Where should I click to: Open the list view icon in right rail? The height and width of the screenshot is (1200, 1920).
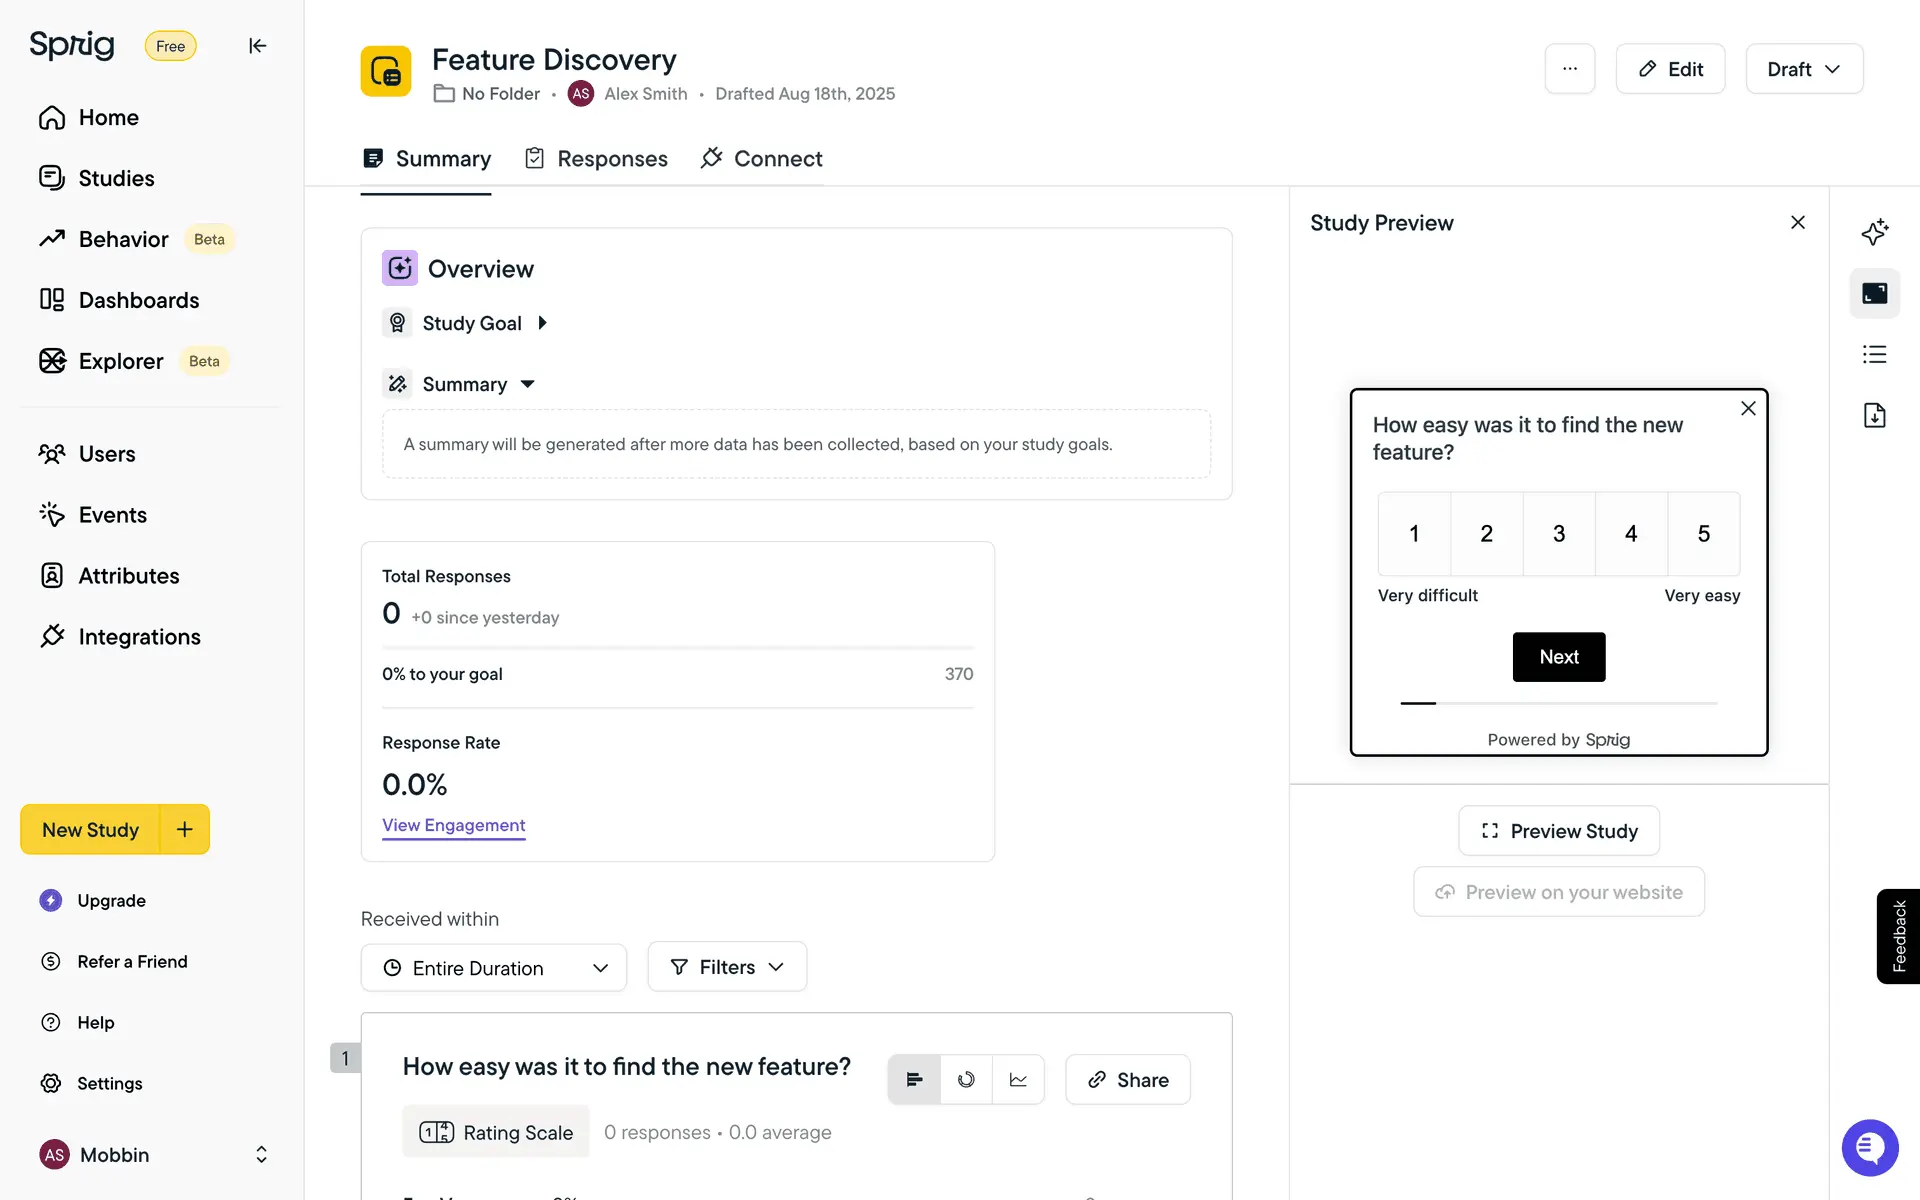click(x=1874, y=354)
